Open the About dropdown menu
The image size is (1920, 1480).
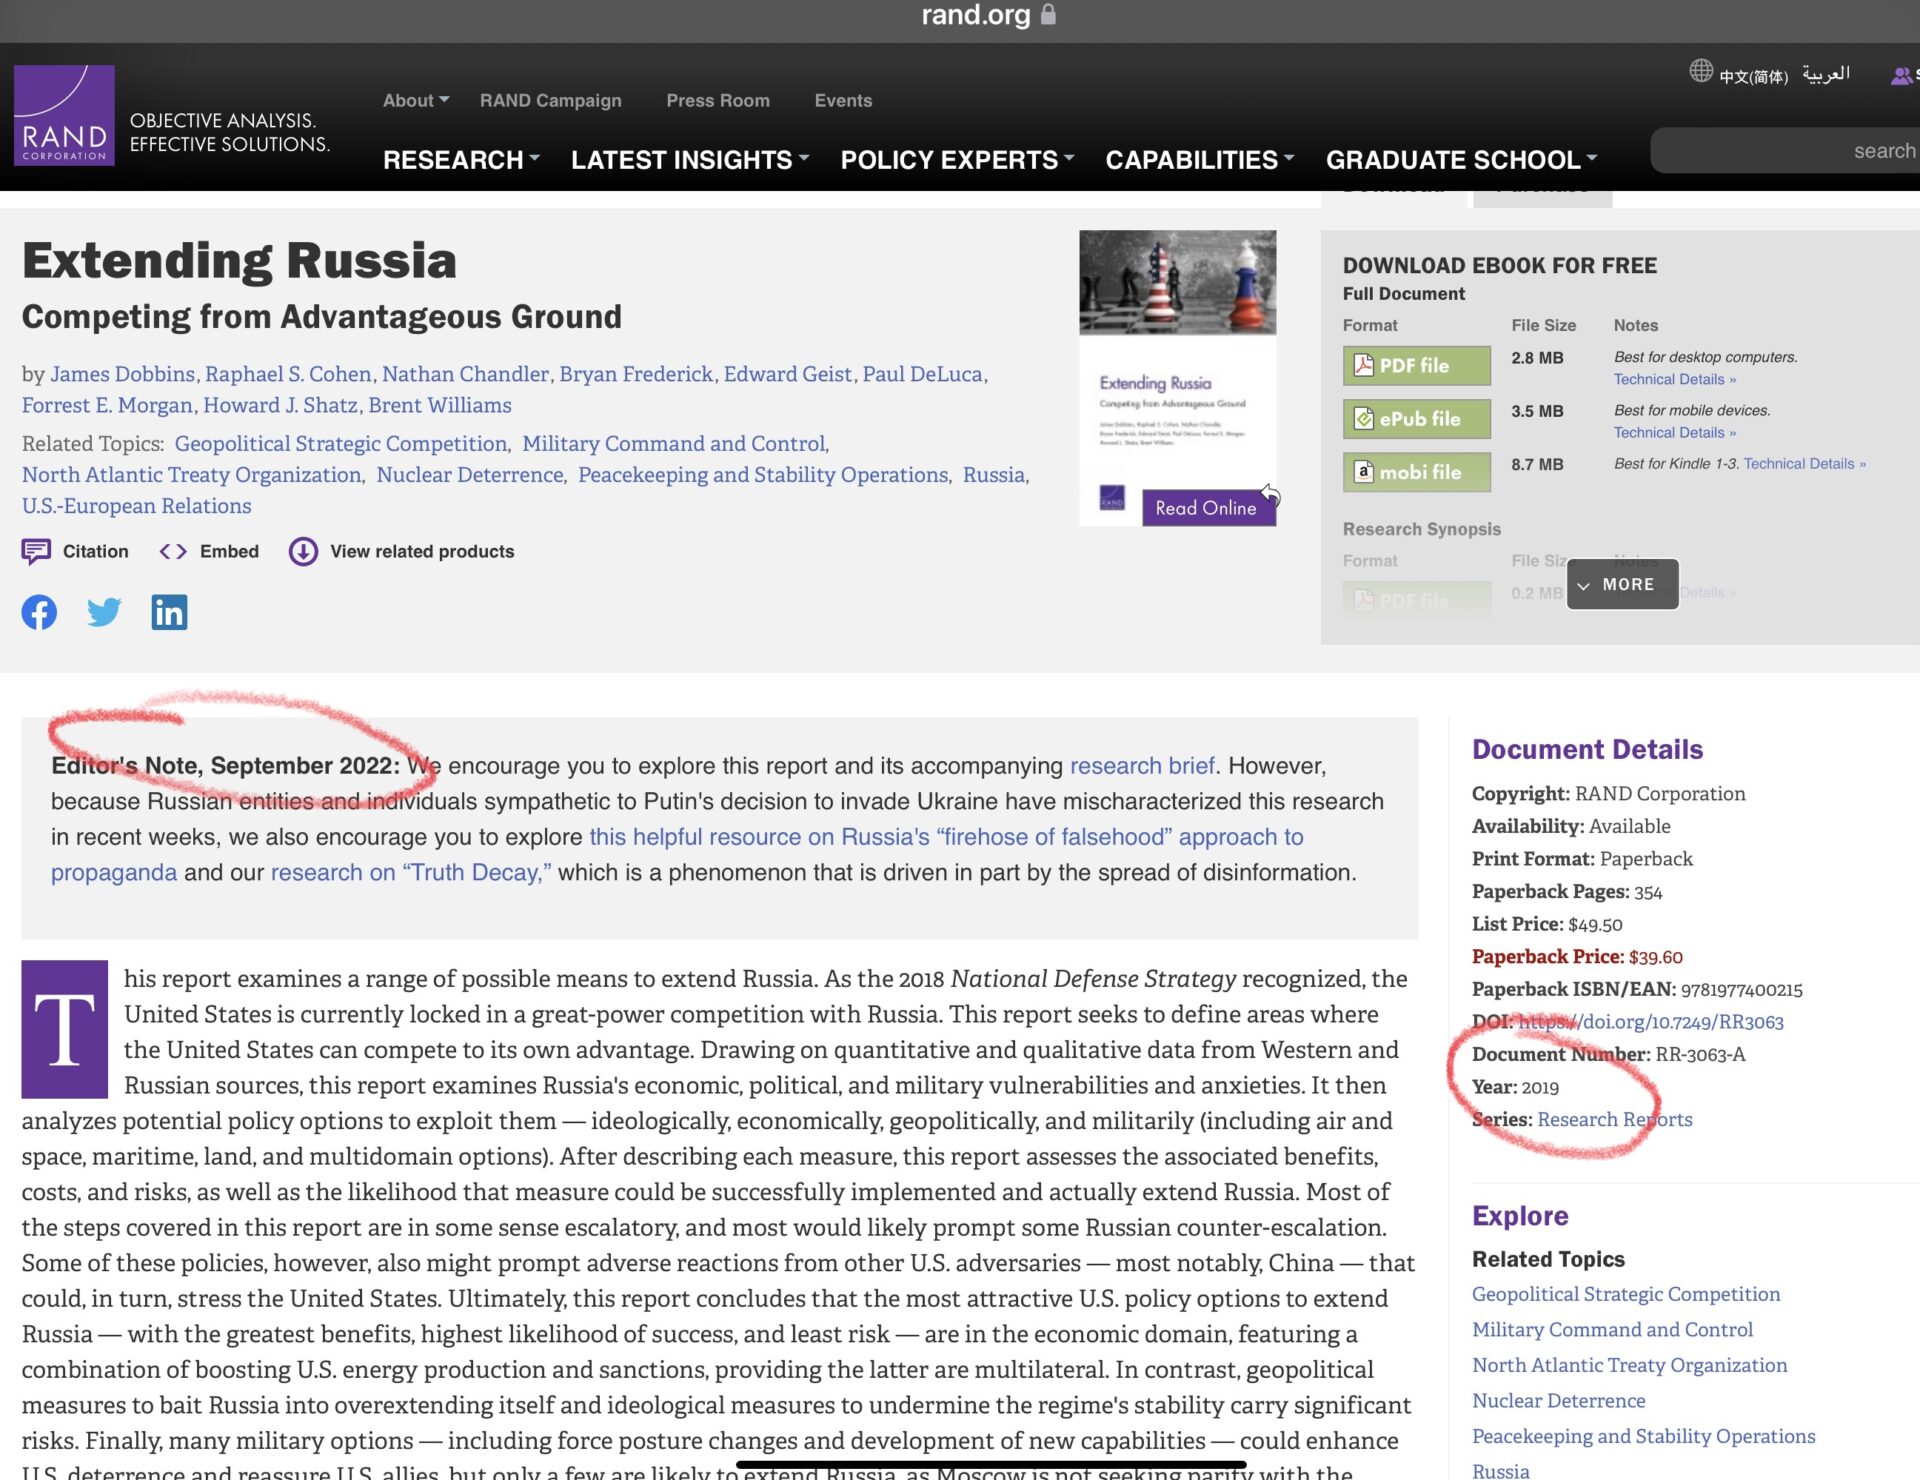[416, 101]
